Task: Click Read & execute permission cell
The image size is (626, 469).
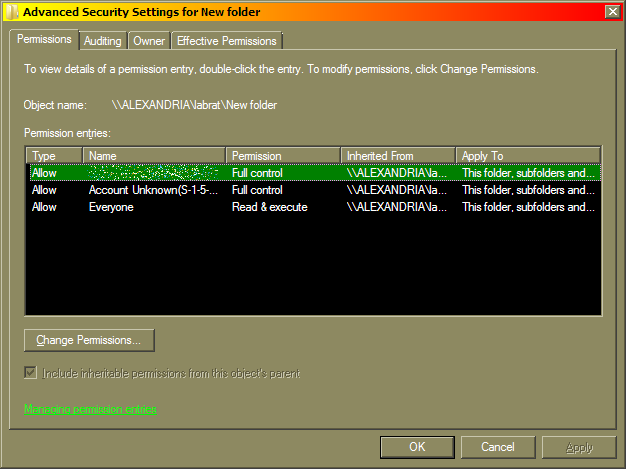Action: 269,207
